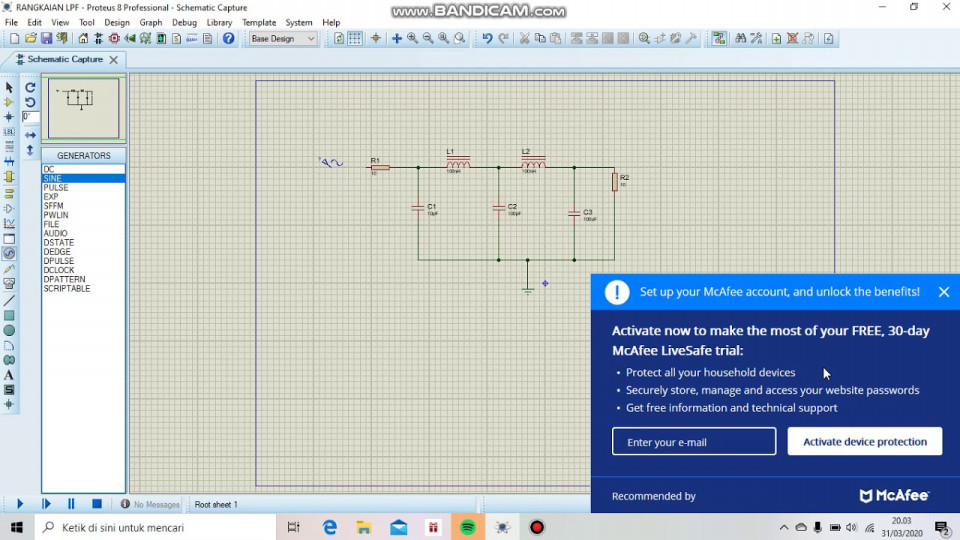Click the Zoom In magnifier icon
The width and height of the screenshot is (960, 540).
(x=412, y=39)
